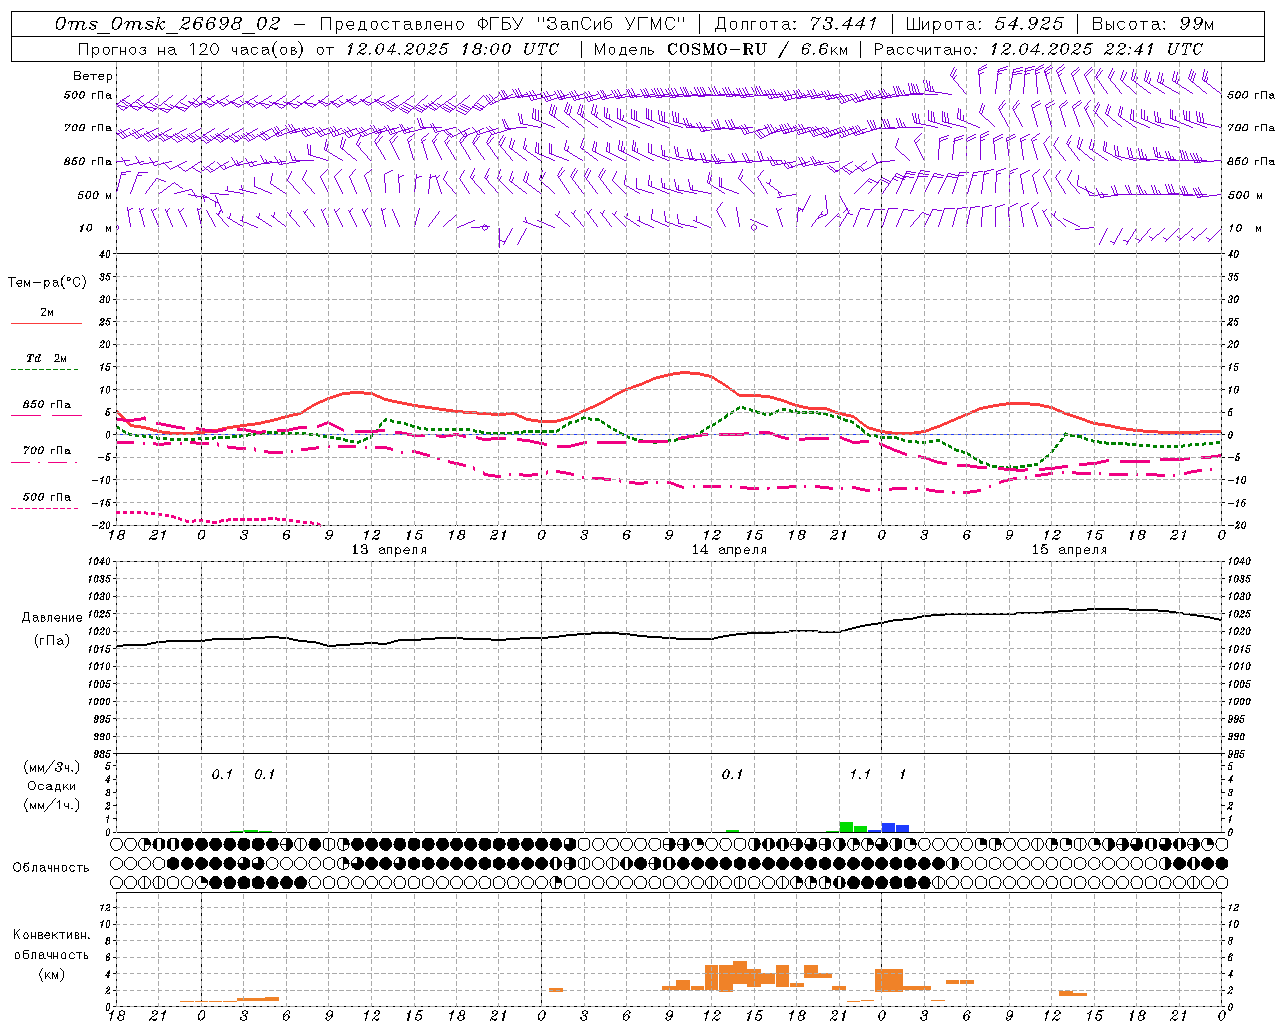1280x1024 pixels.
Task: Click the Конвективн. облачность (км) label
Action: 51,954
